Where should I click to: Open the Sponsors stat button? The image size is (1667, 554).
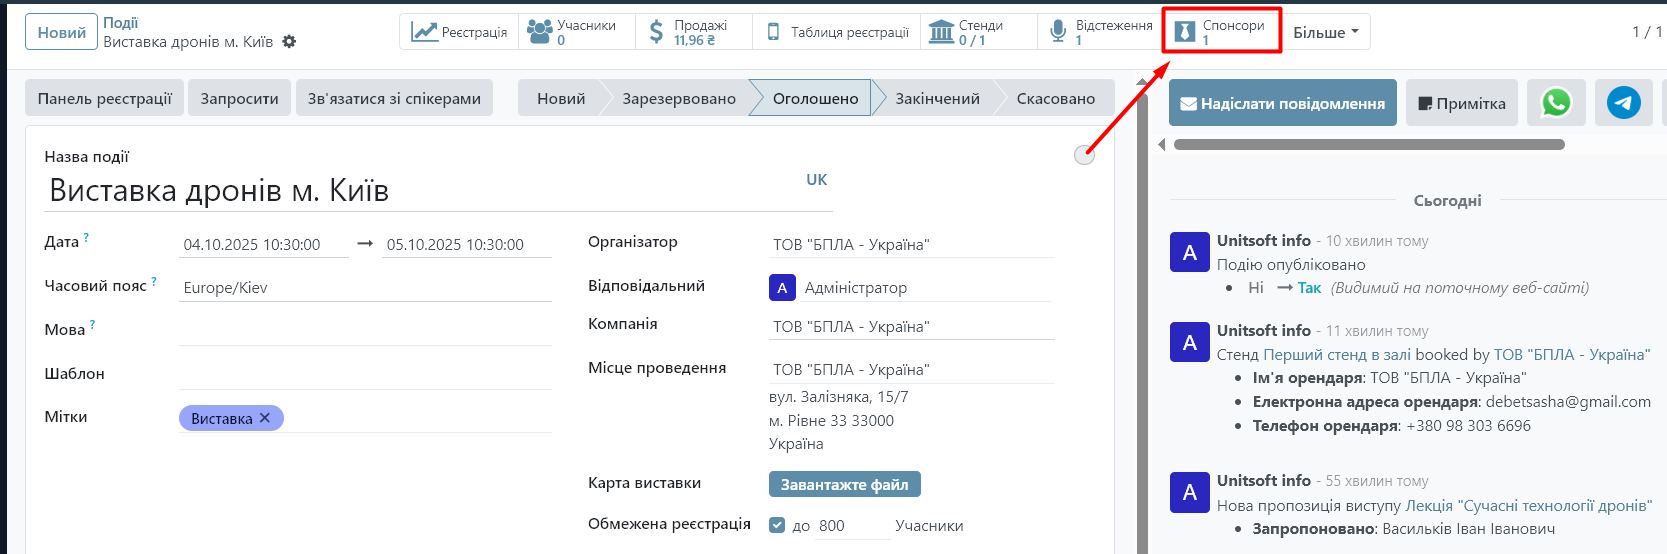(1221, 32)
